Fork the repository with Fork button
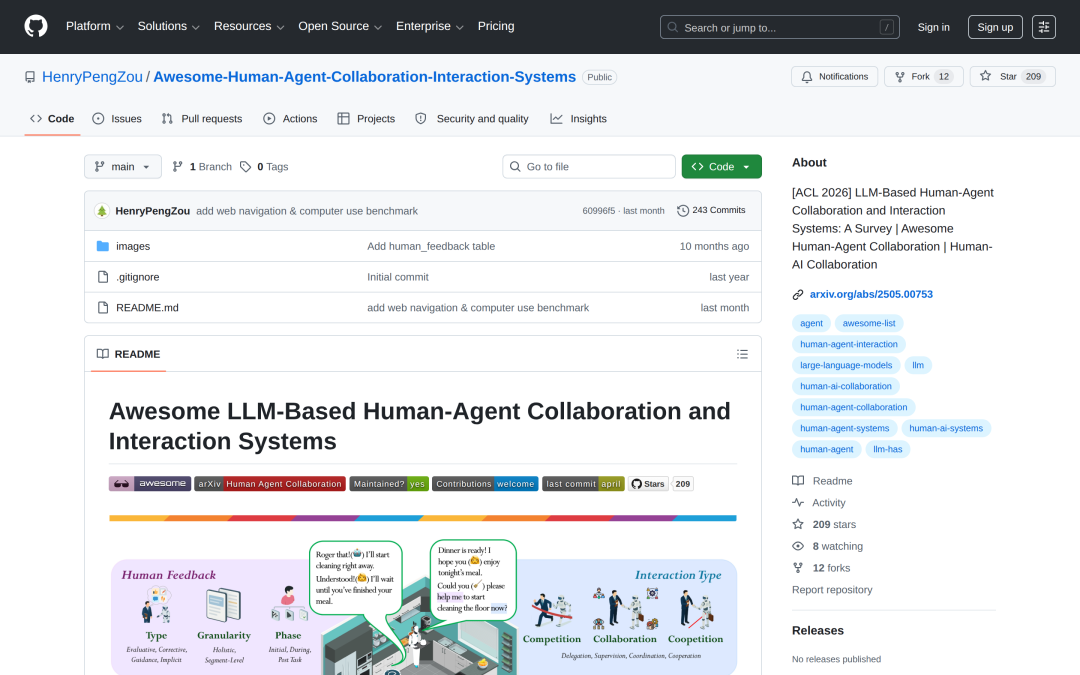 [x=923, y=76]
